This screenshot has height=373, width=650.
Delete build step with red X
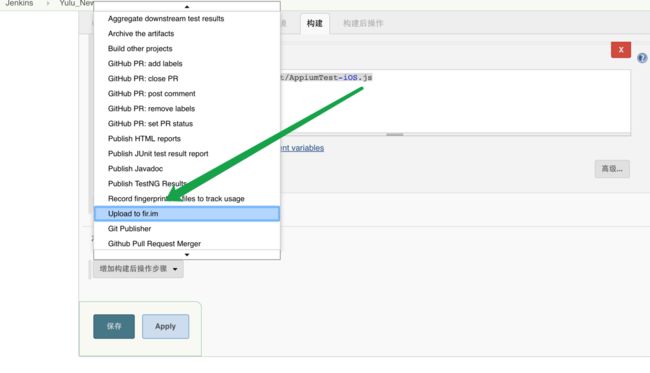[621, 50]
